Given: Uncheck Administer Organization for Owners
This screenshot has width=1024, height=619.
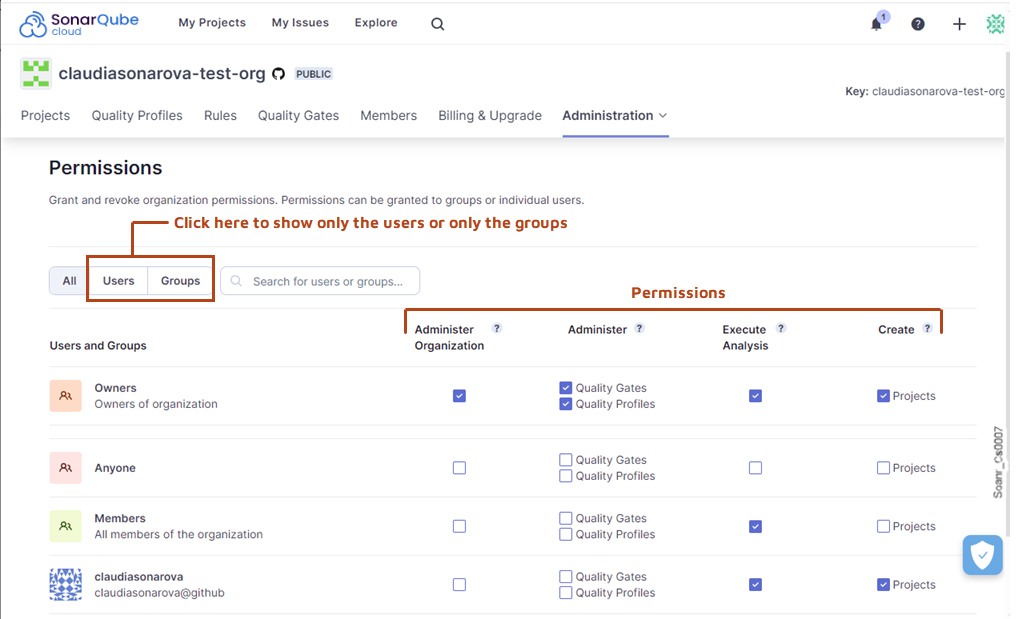Looking at the screenshot, I should [x=459, y=396].
